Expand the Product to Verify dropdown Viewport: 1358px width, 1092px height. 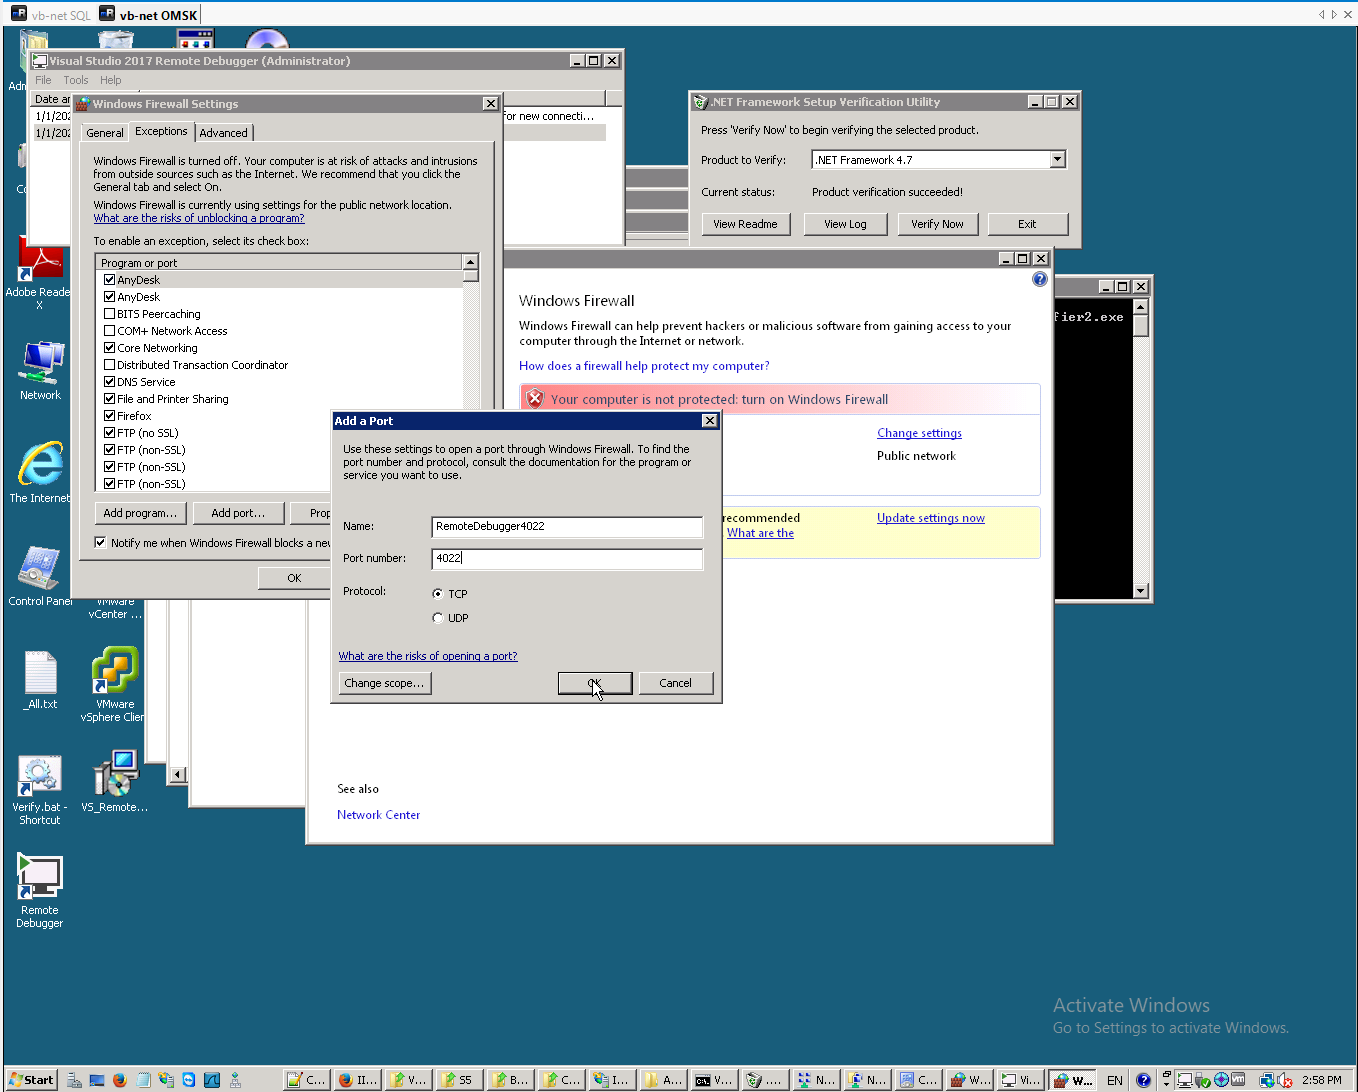[x=1058, y=160]
